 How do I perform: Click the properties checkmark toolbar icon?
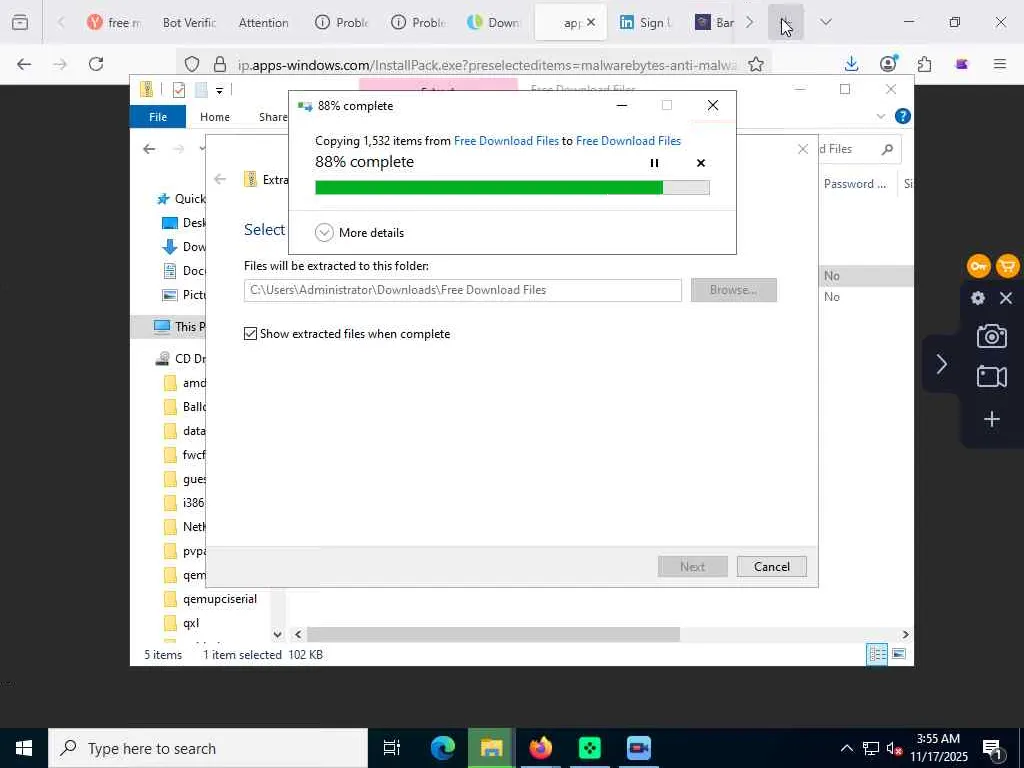coord(179,90)
